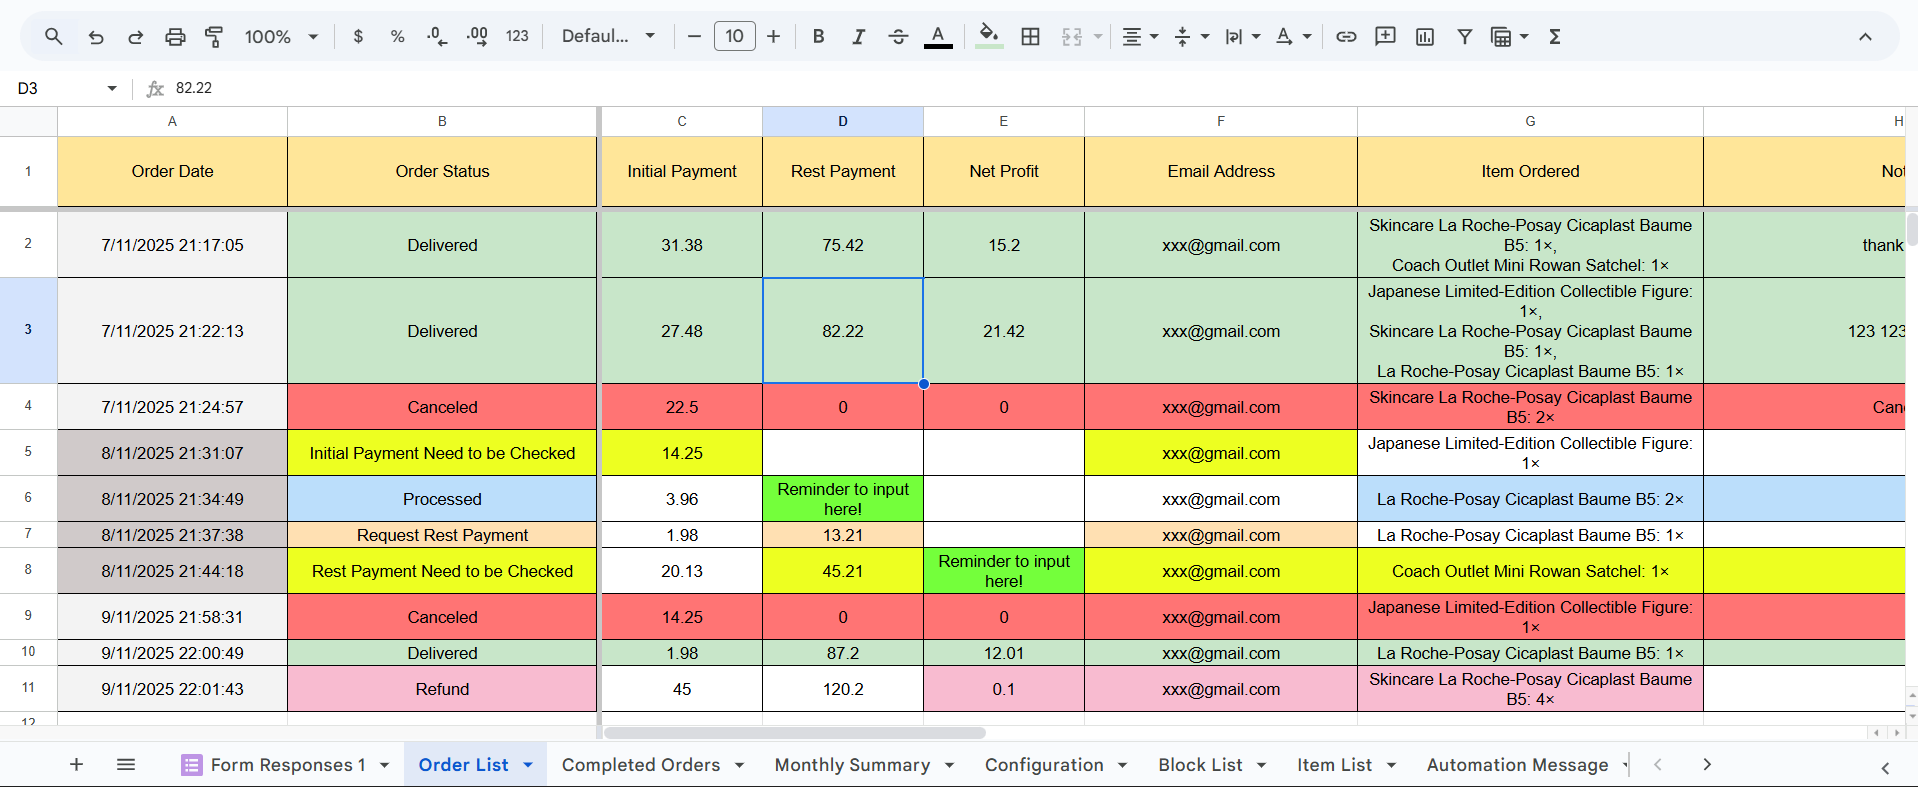
Task: Switch to the Completed Orders tab
Action: pyautogui.click(x=641, y=765)
